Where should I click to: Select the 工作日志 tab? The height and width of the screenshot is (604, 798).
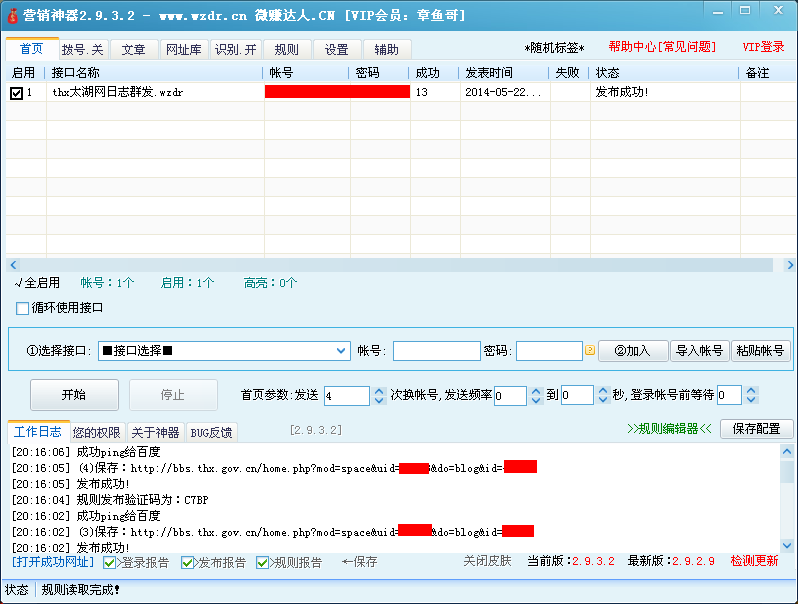point(38,432)
